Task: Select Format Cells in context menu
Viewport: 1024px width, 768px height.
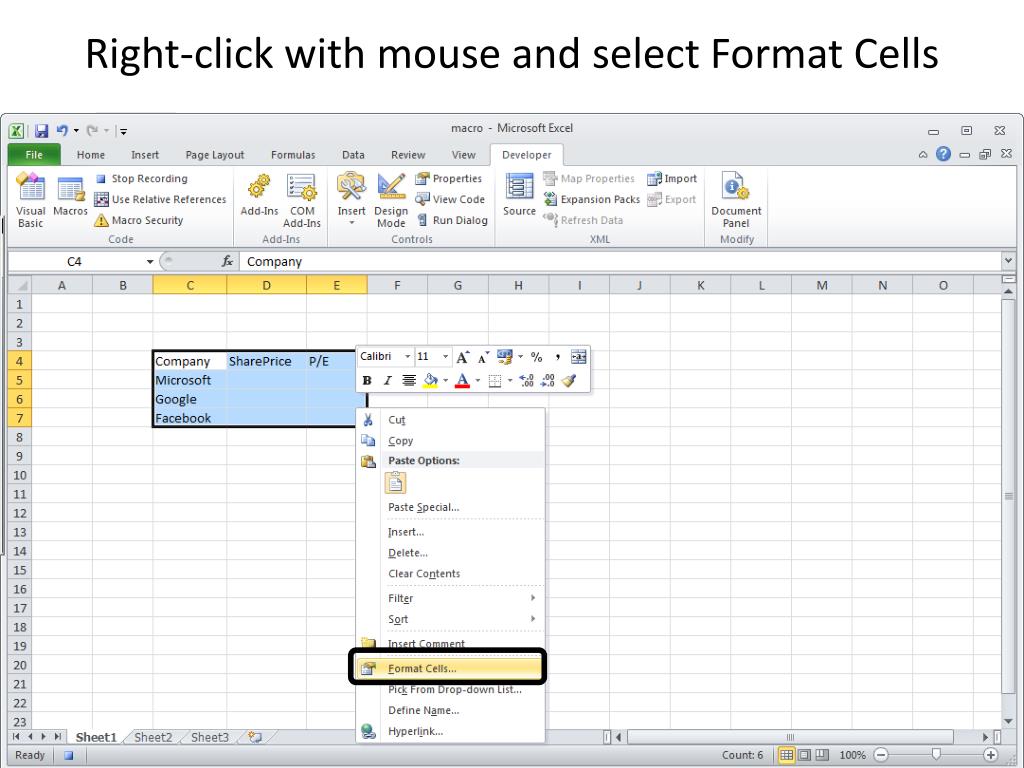Action: tap(449, 669)
